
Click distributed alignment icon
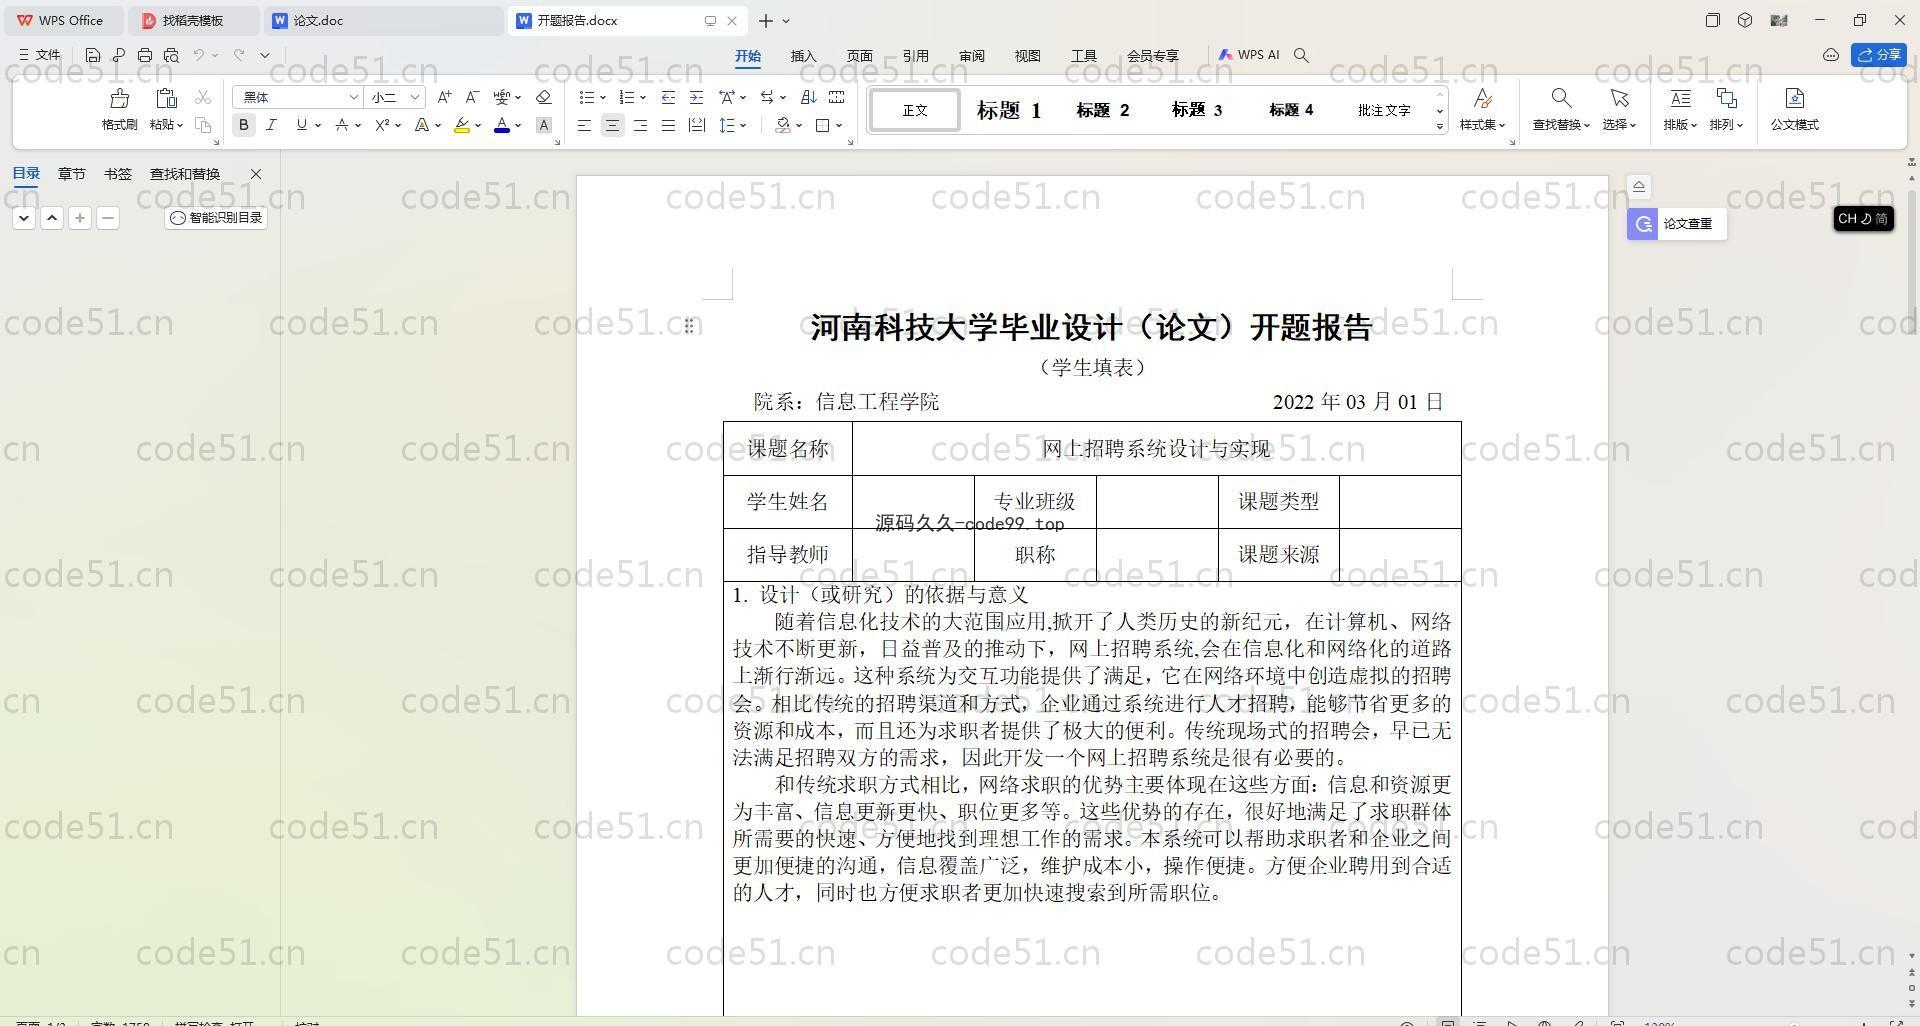pyautogui.click(x=696, y=125)
